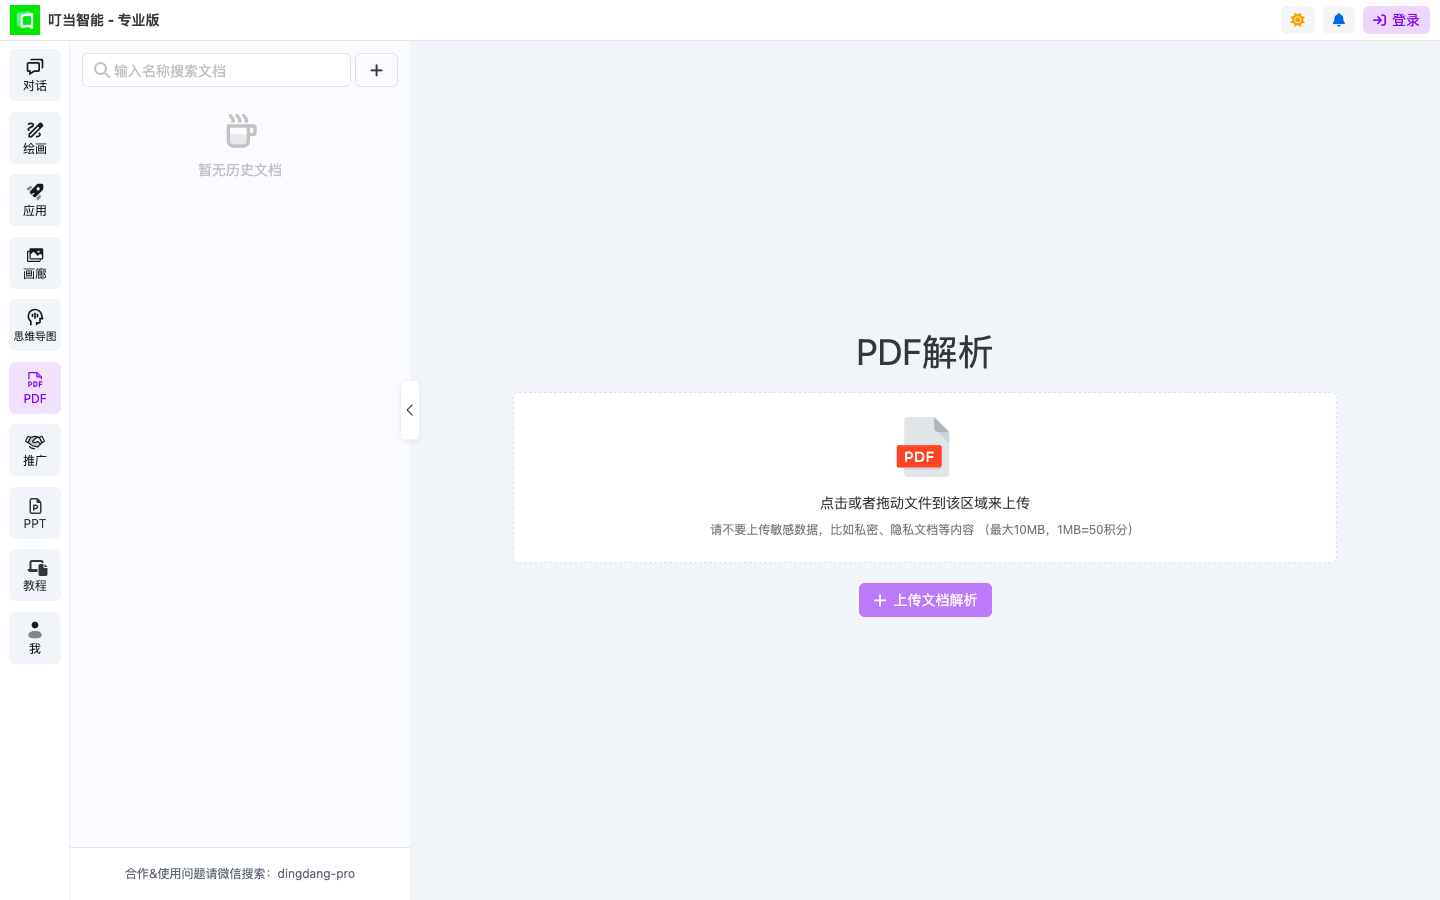Screen dimensions: 1440x900
Task: View the 教程 tutorials section
Action: 34,574
